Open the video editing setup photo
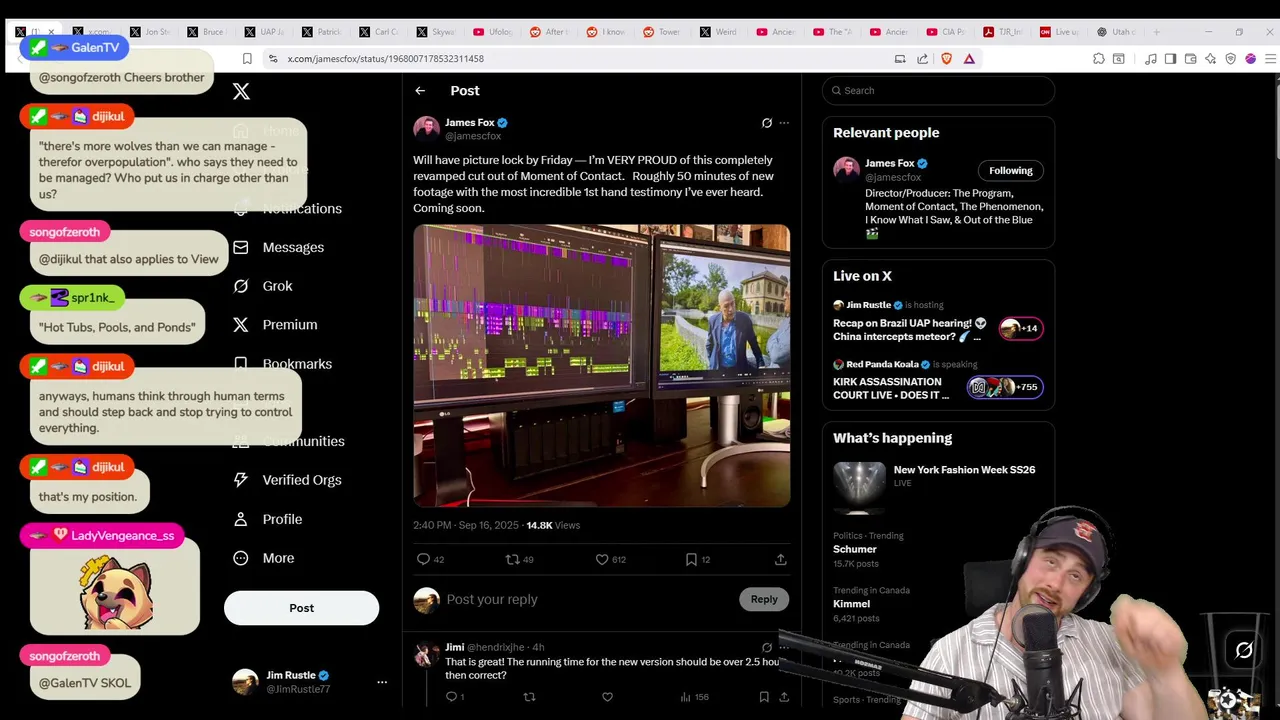 pyautogui.click(x=602, y=366)
